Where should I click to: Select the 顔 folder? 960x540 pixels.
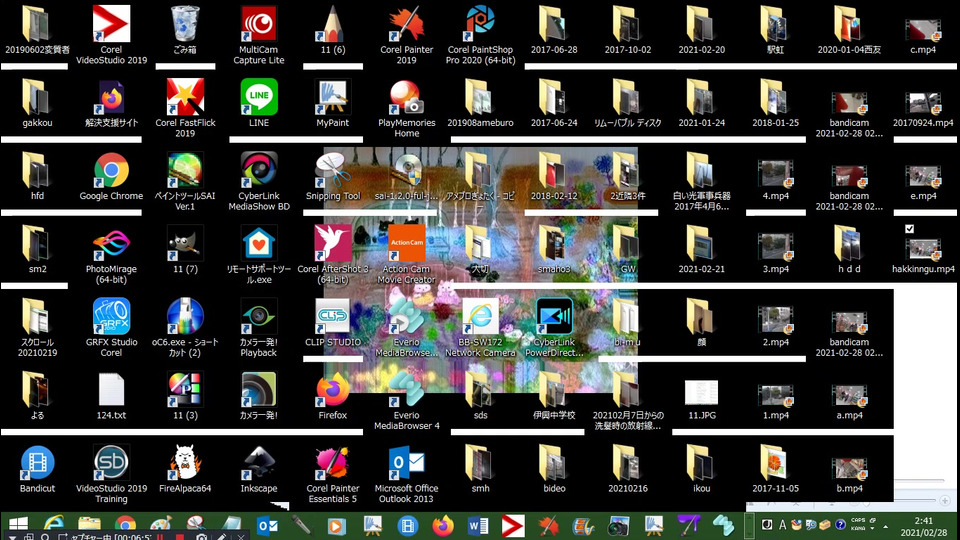(x=702, y=323)
